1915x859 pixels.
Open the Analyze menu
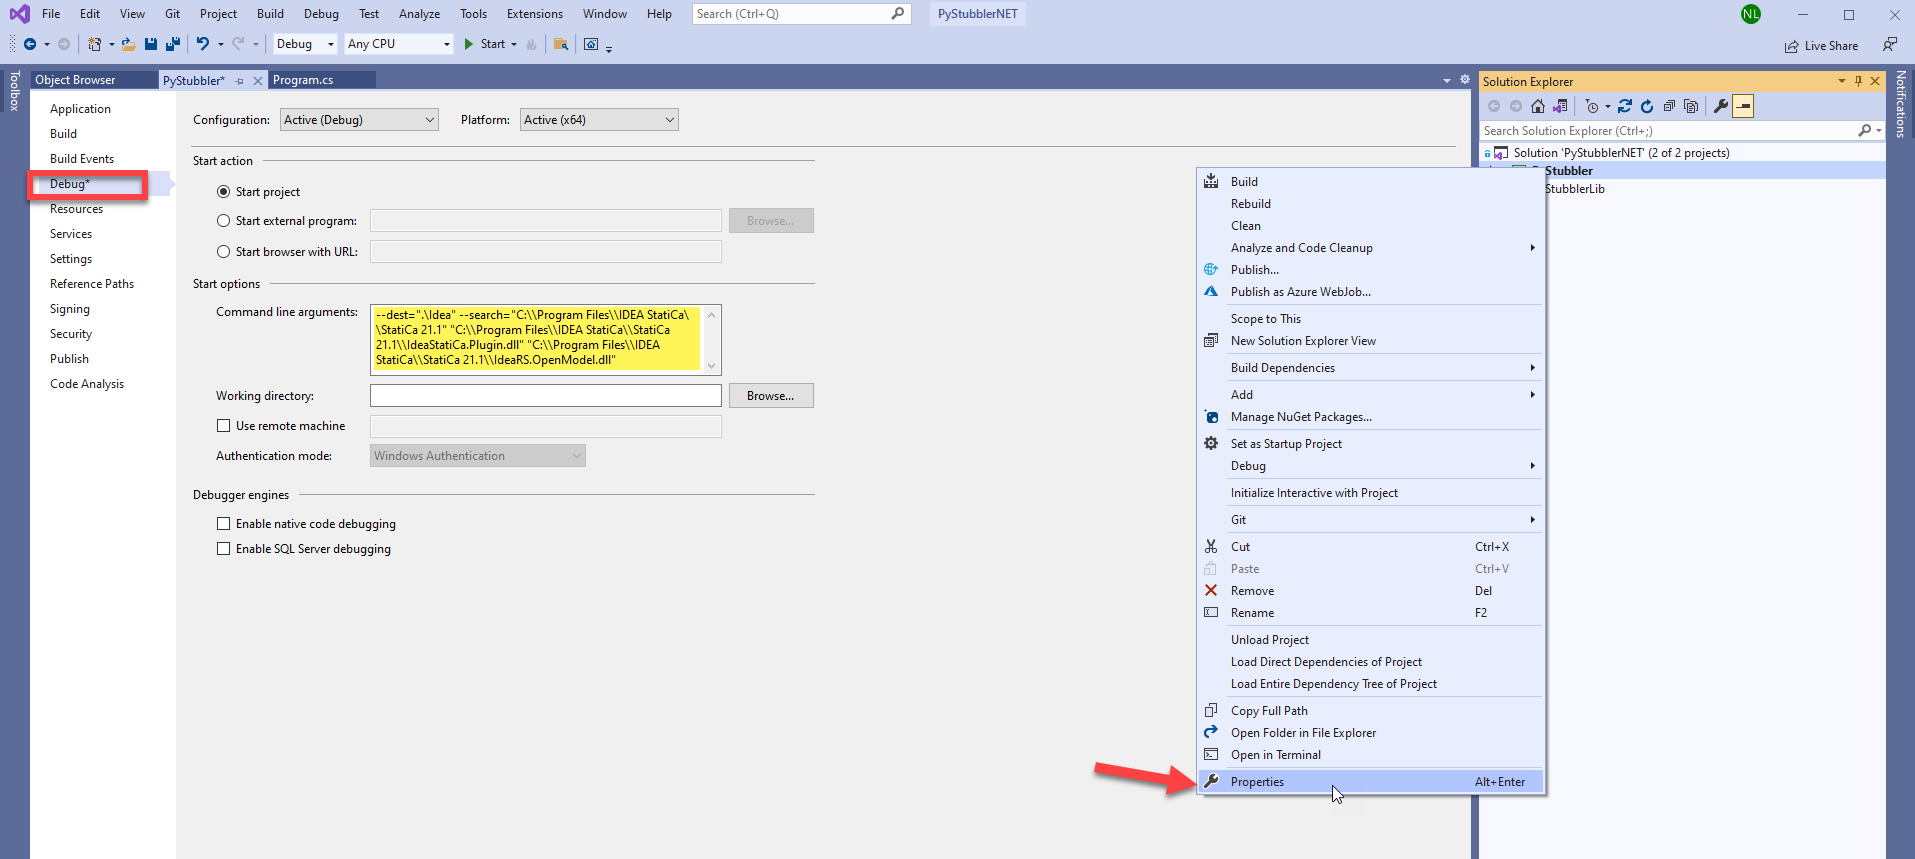point(419,14)
